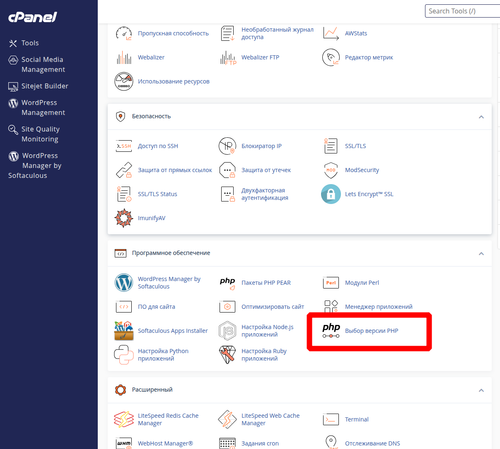This screenshot has height=449, width=500.
Task: Open the Настройка Python приложений icon
Action: [124, 355]
